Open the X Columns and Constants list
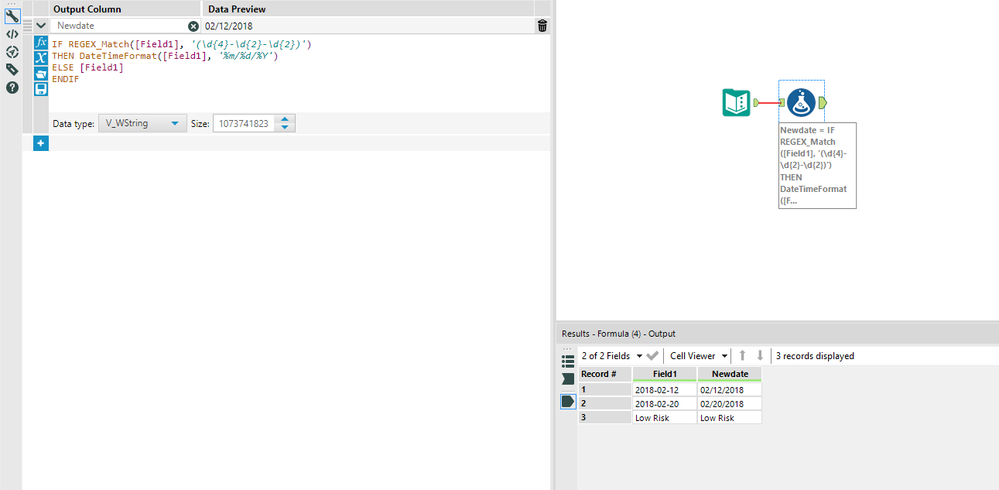Screen dimensions: 999x490 [x=41, y=58]
